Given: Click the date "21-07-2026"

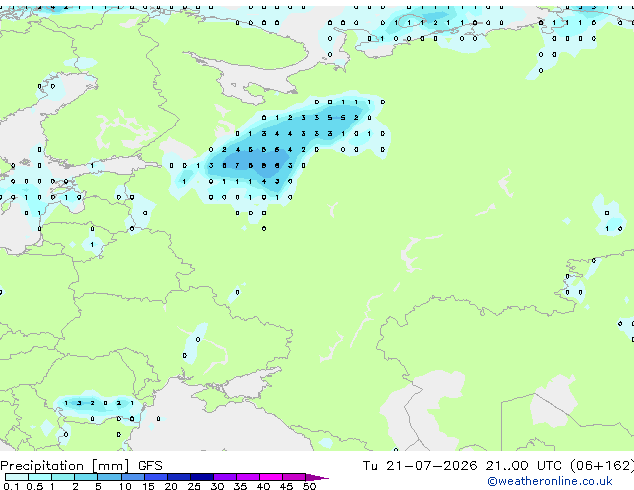Looking at the screenshot, I should click(x=431, y=466).
